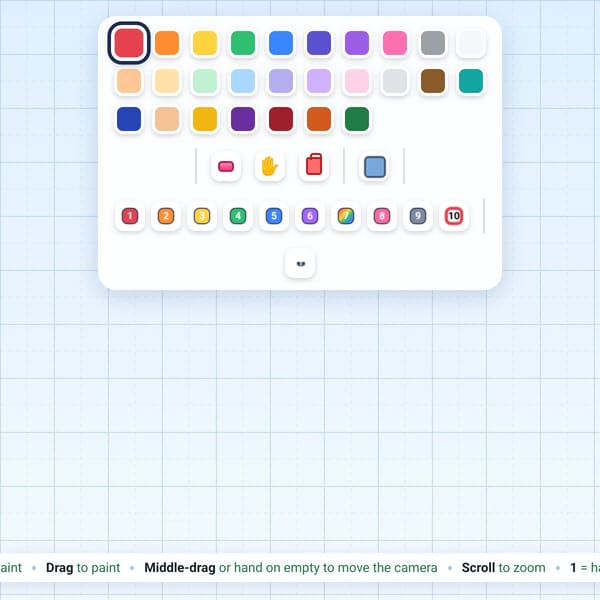Choose the red number 1 preset
The height and width of the screenshot is (600, 600).
[x=130, y=216]
